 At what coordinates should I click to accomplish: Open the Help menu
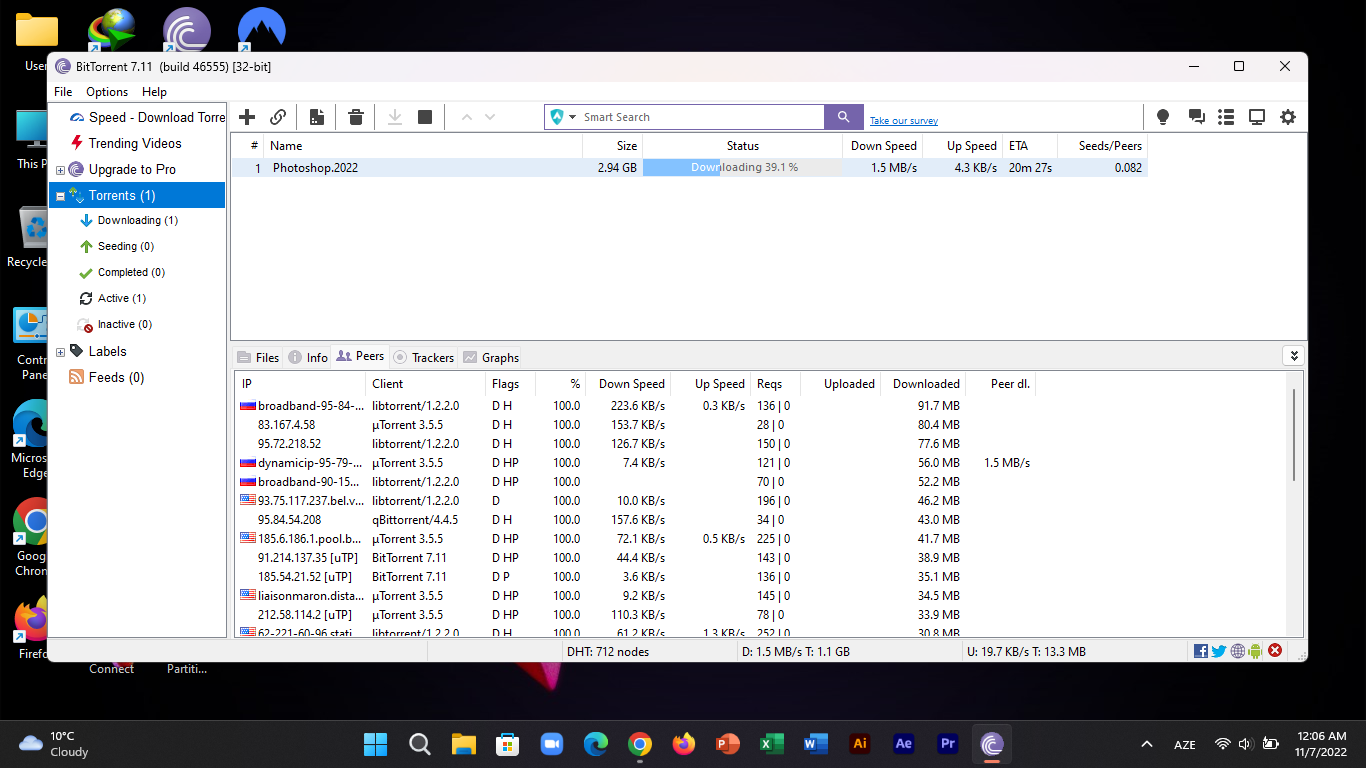[154, 91]
